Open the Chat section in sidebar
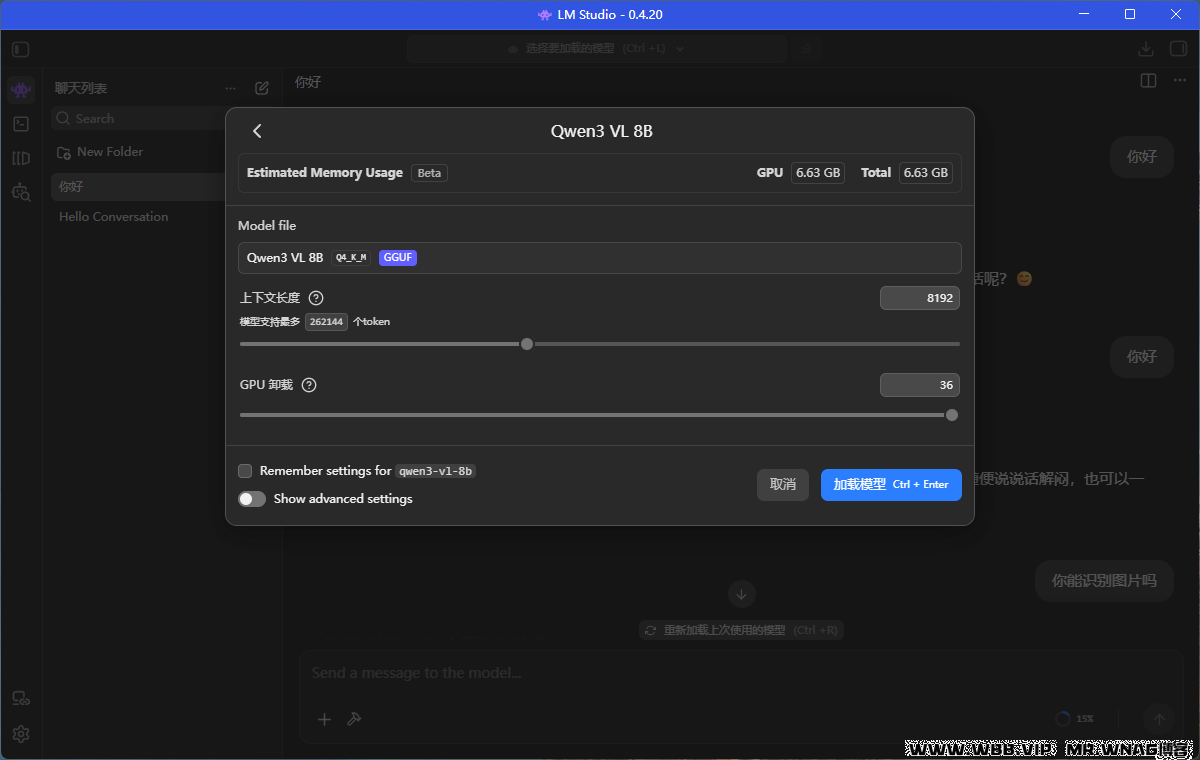Image resolution: width=1200 pixels, height=760 pixels. click(x=21, y=90)
